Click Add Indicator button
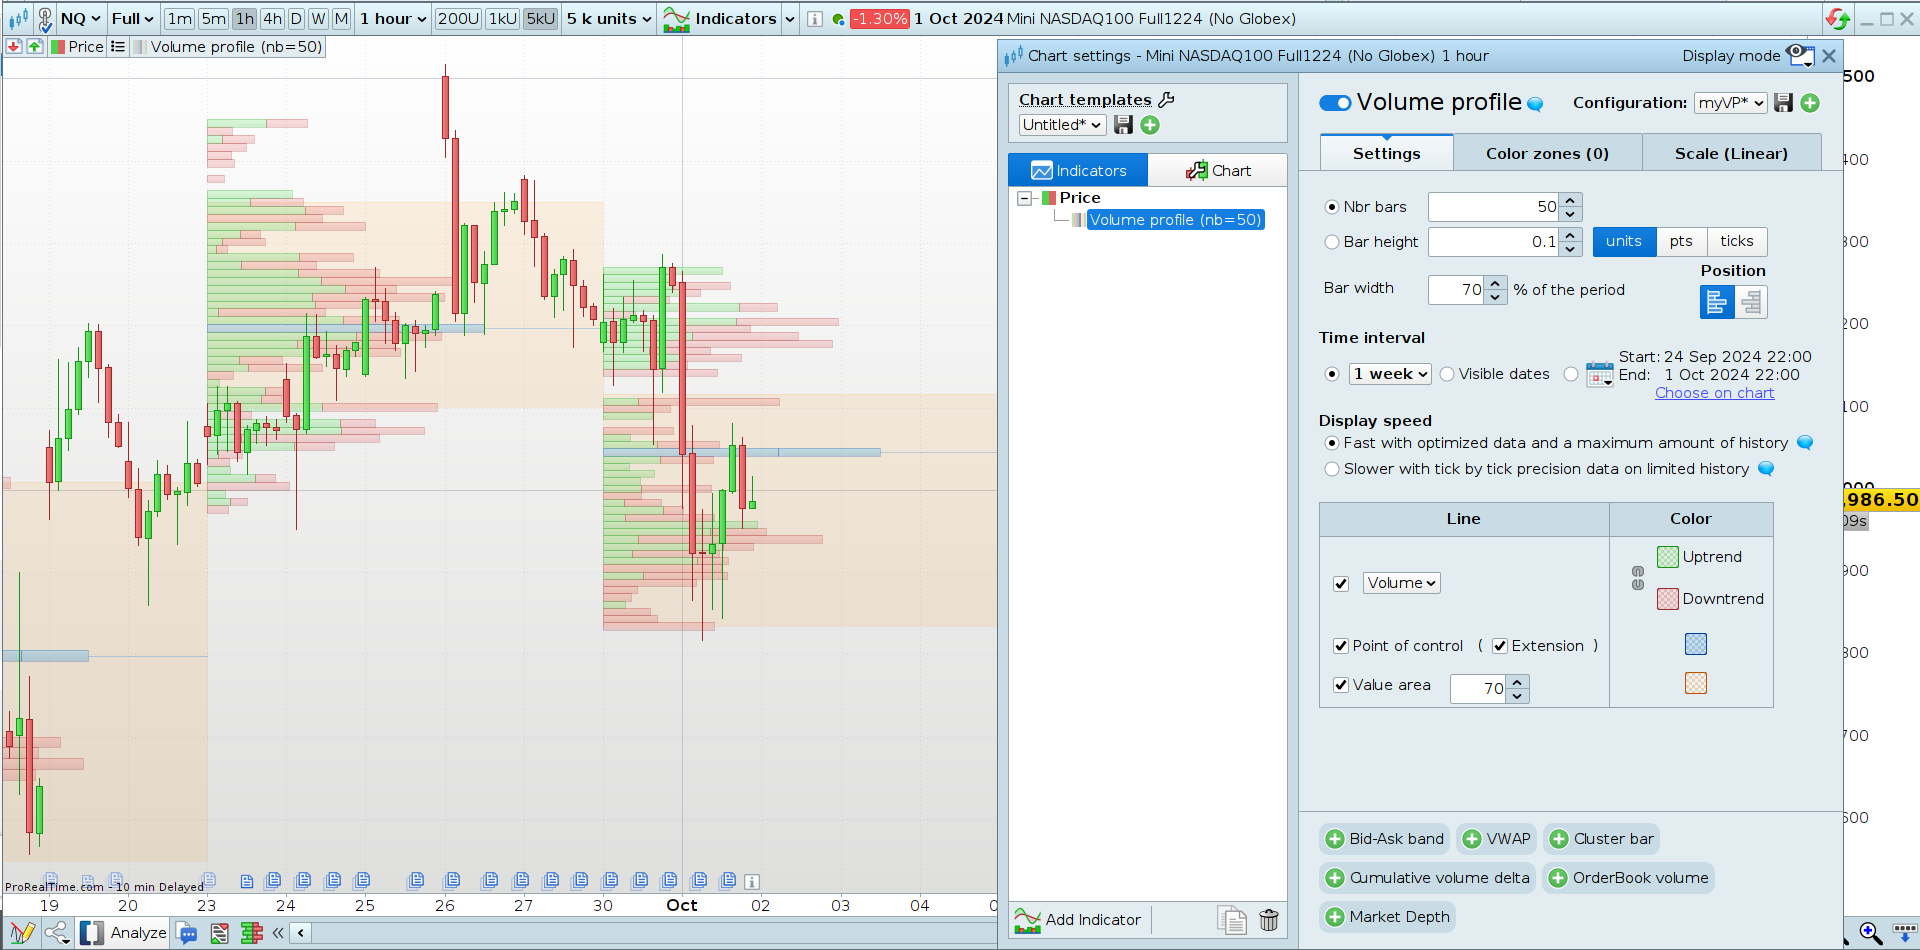 point(1078,920)
